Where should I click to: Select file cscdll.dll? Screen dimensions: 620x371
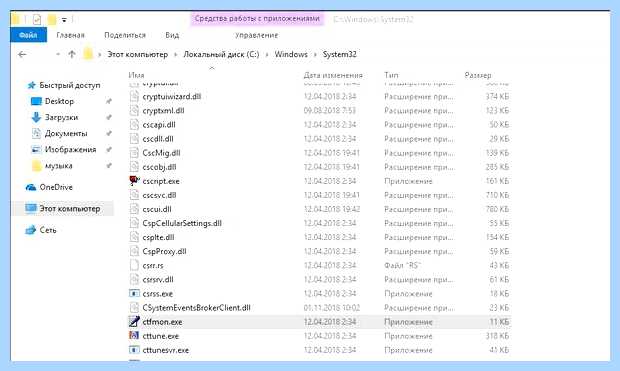point(158,139)
